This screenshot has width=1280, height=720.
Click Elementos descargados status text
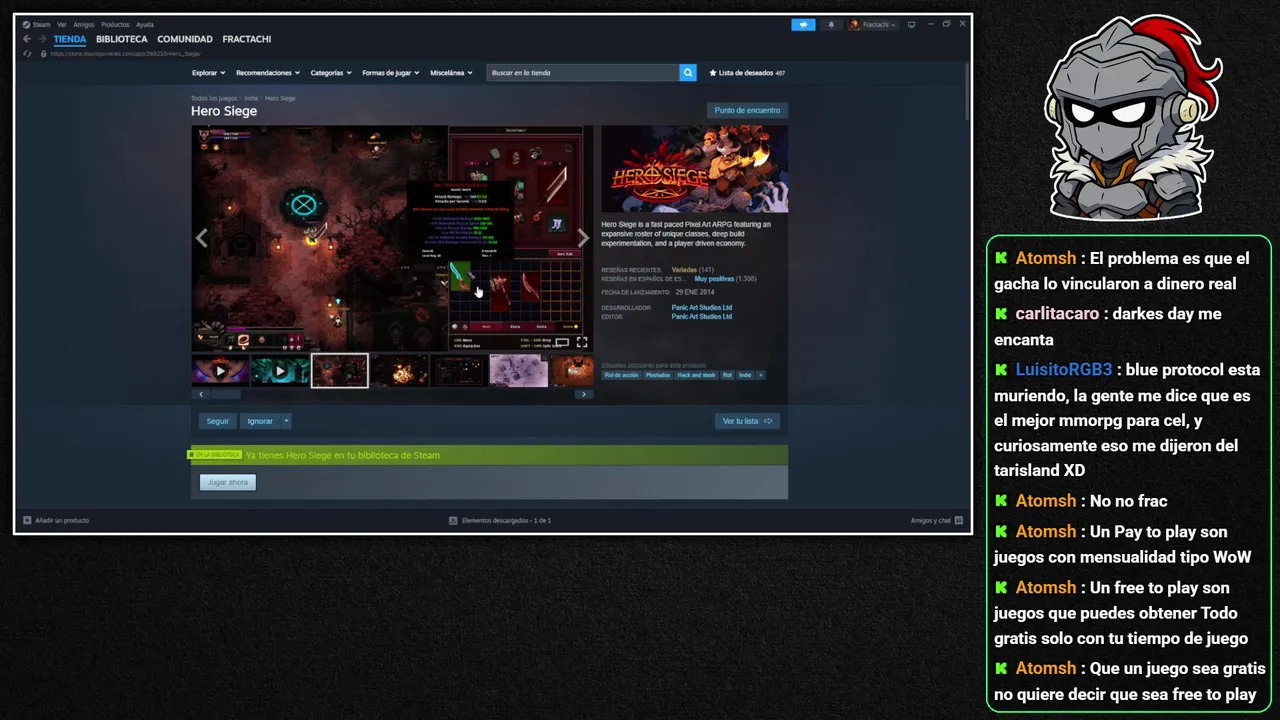click(506, 520)
